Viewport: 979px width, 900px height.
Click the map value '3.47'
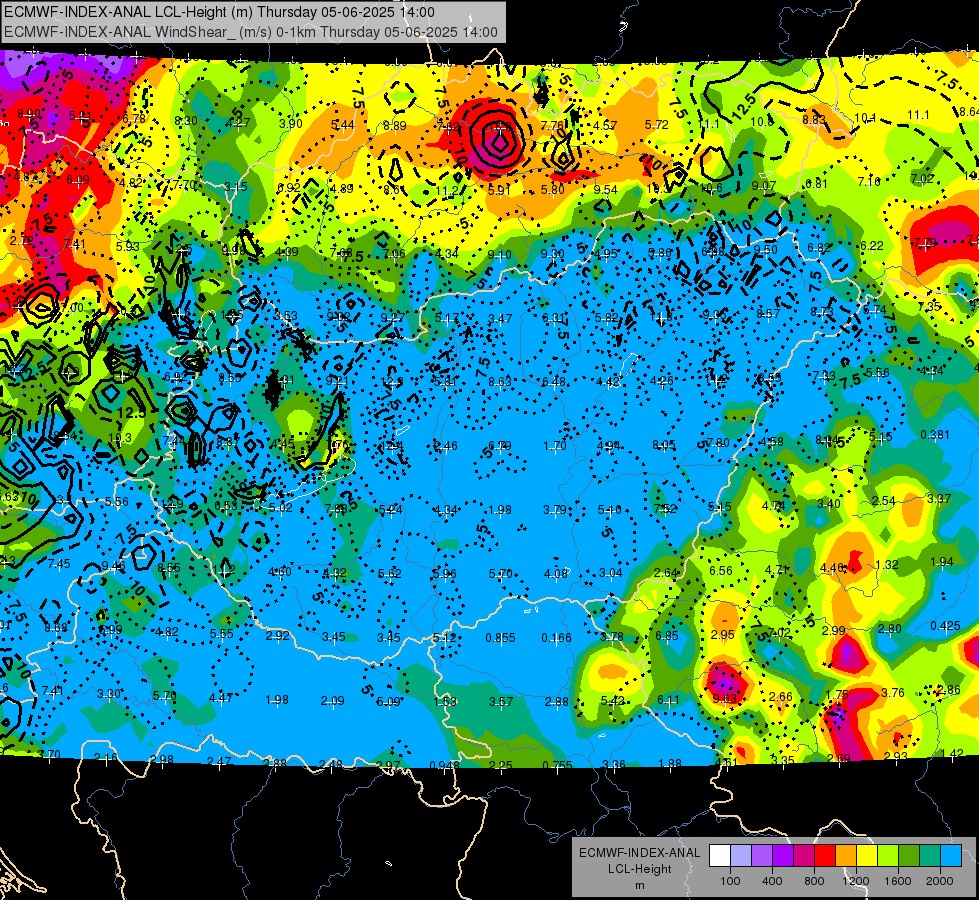pyautogui.click(x=500, y=319)
